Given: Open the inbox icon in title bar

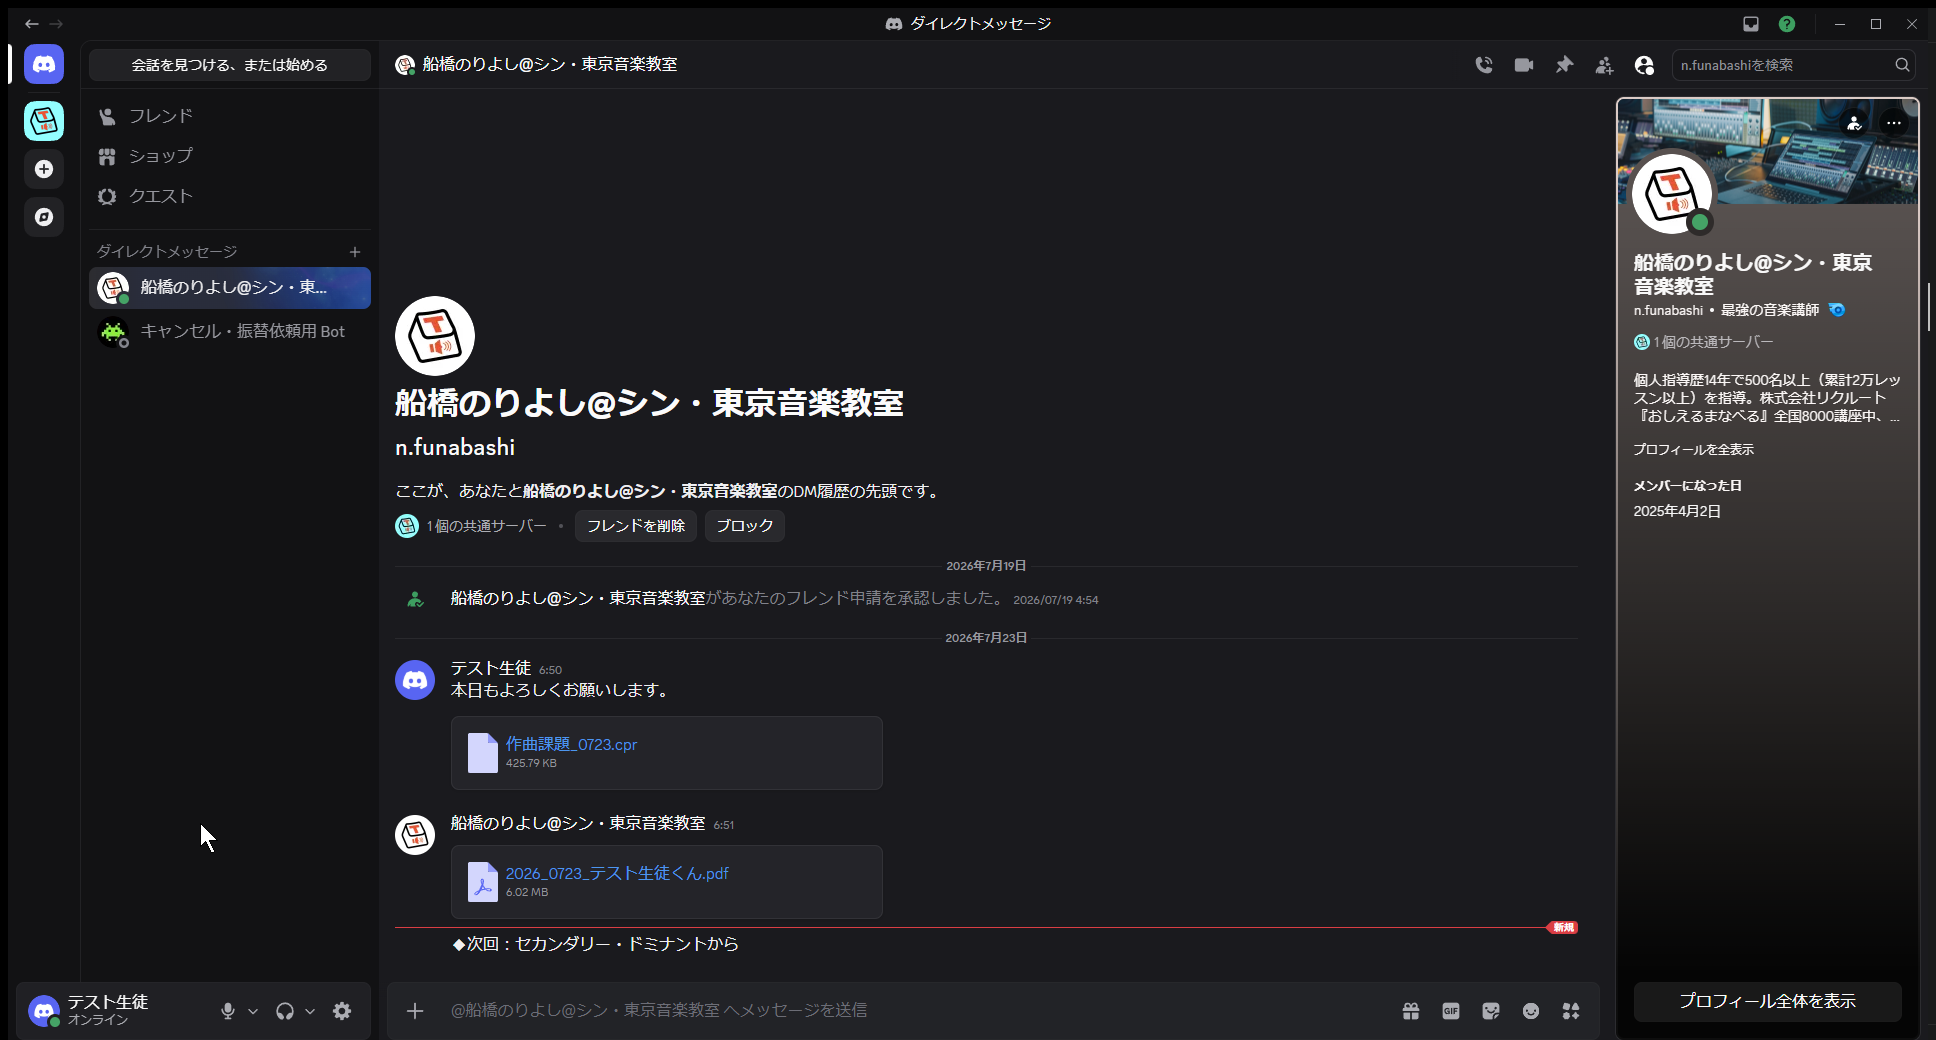Looking at the screenshot, I should [x=1751, y=24].
